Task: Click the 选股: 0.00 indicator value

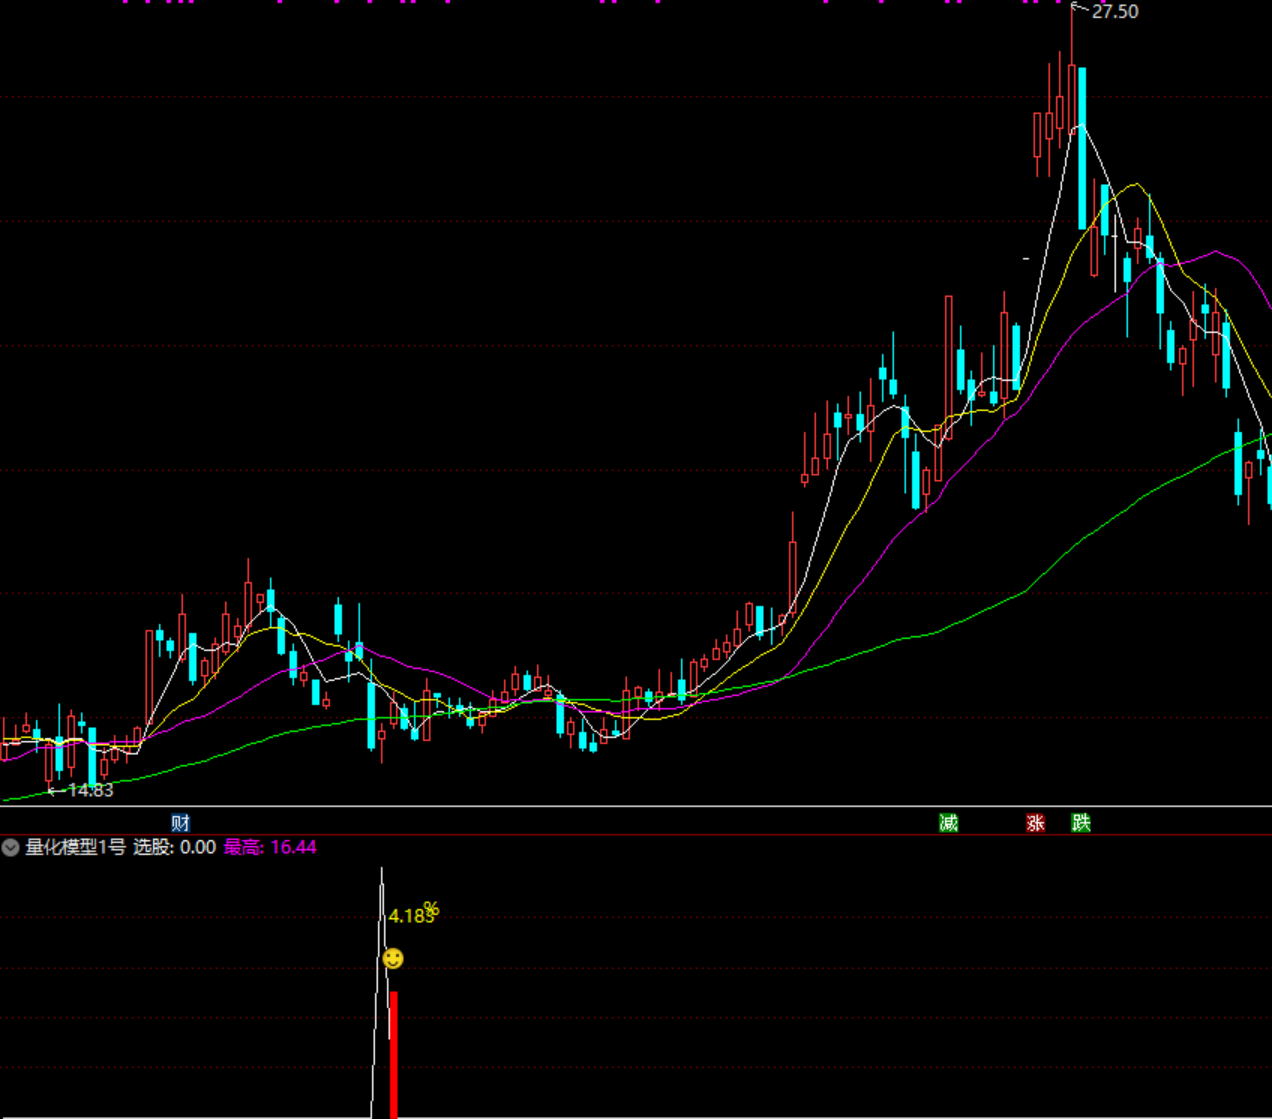Action: [175, 848]
